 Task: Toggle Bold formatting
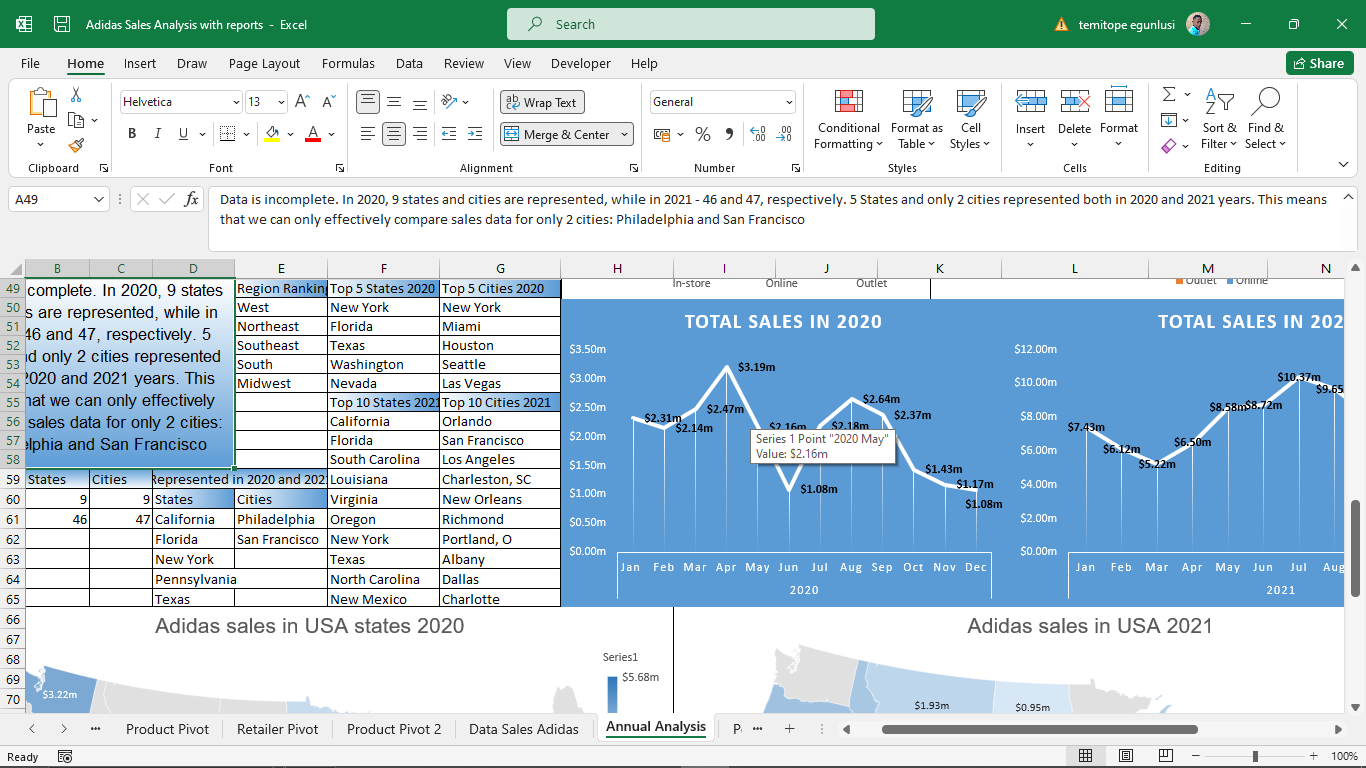(x=132, y=134)
